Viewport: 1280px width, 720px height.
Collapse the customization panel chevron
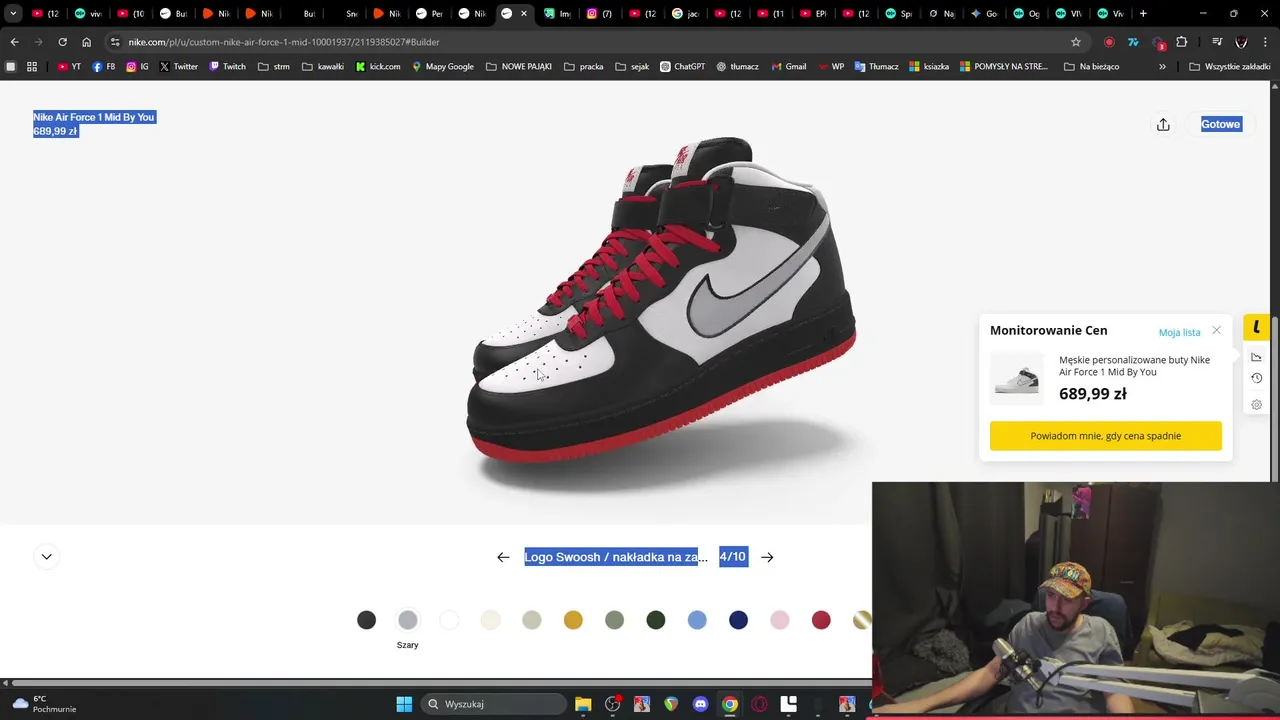point(46,556)
